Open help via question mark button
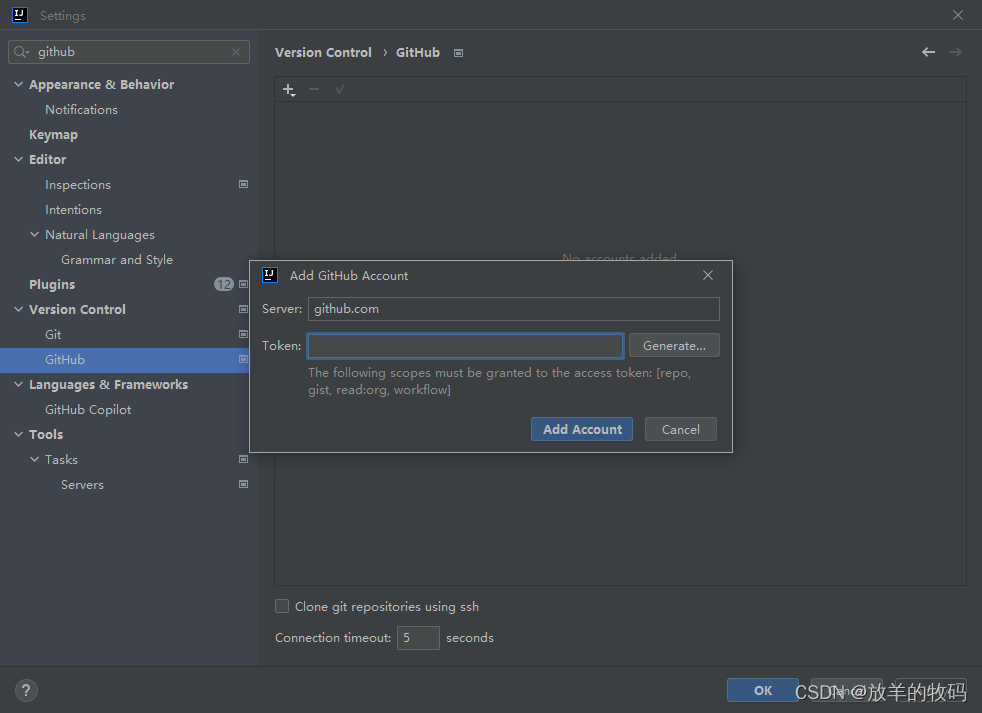Image resolution: width=982 pixels, height=713 pixels. point(26,690)
